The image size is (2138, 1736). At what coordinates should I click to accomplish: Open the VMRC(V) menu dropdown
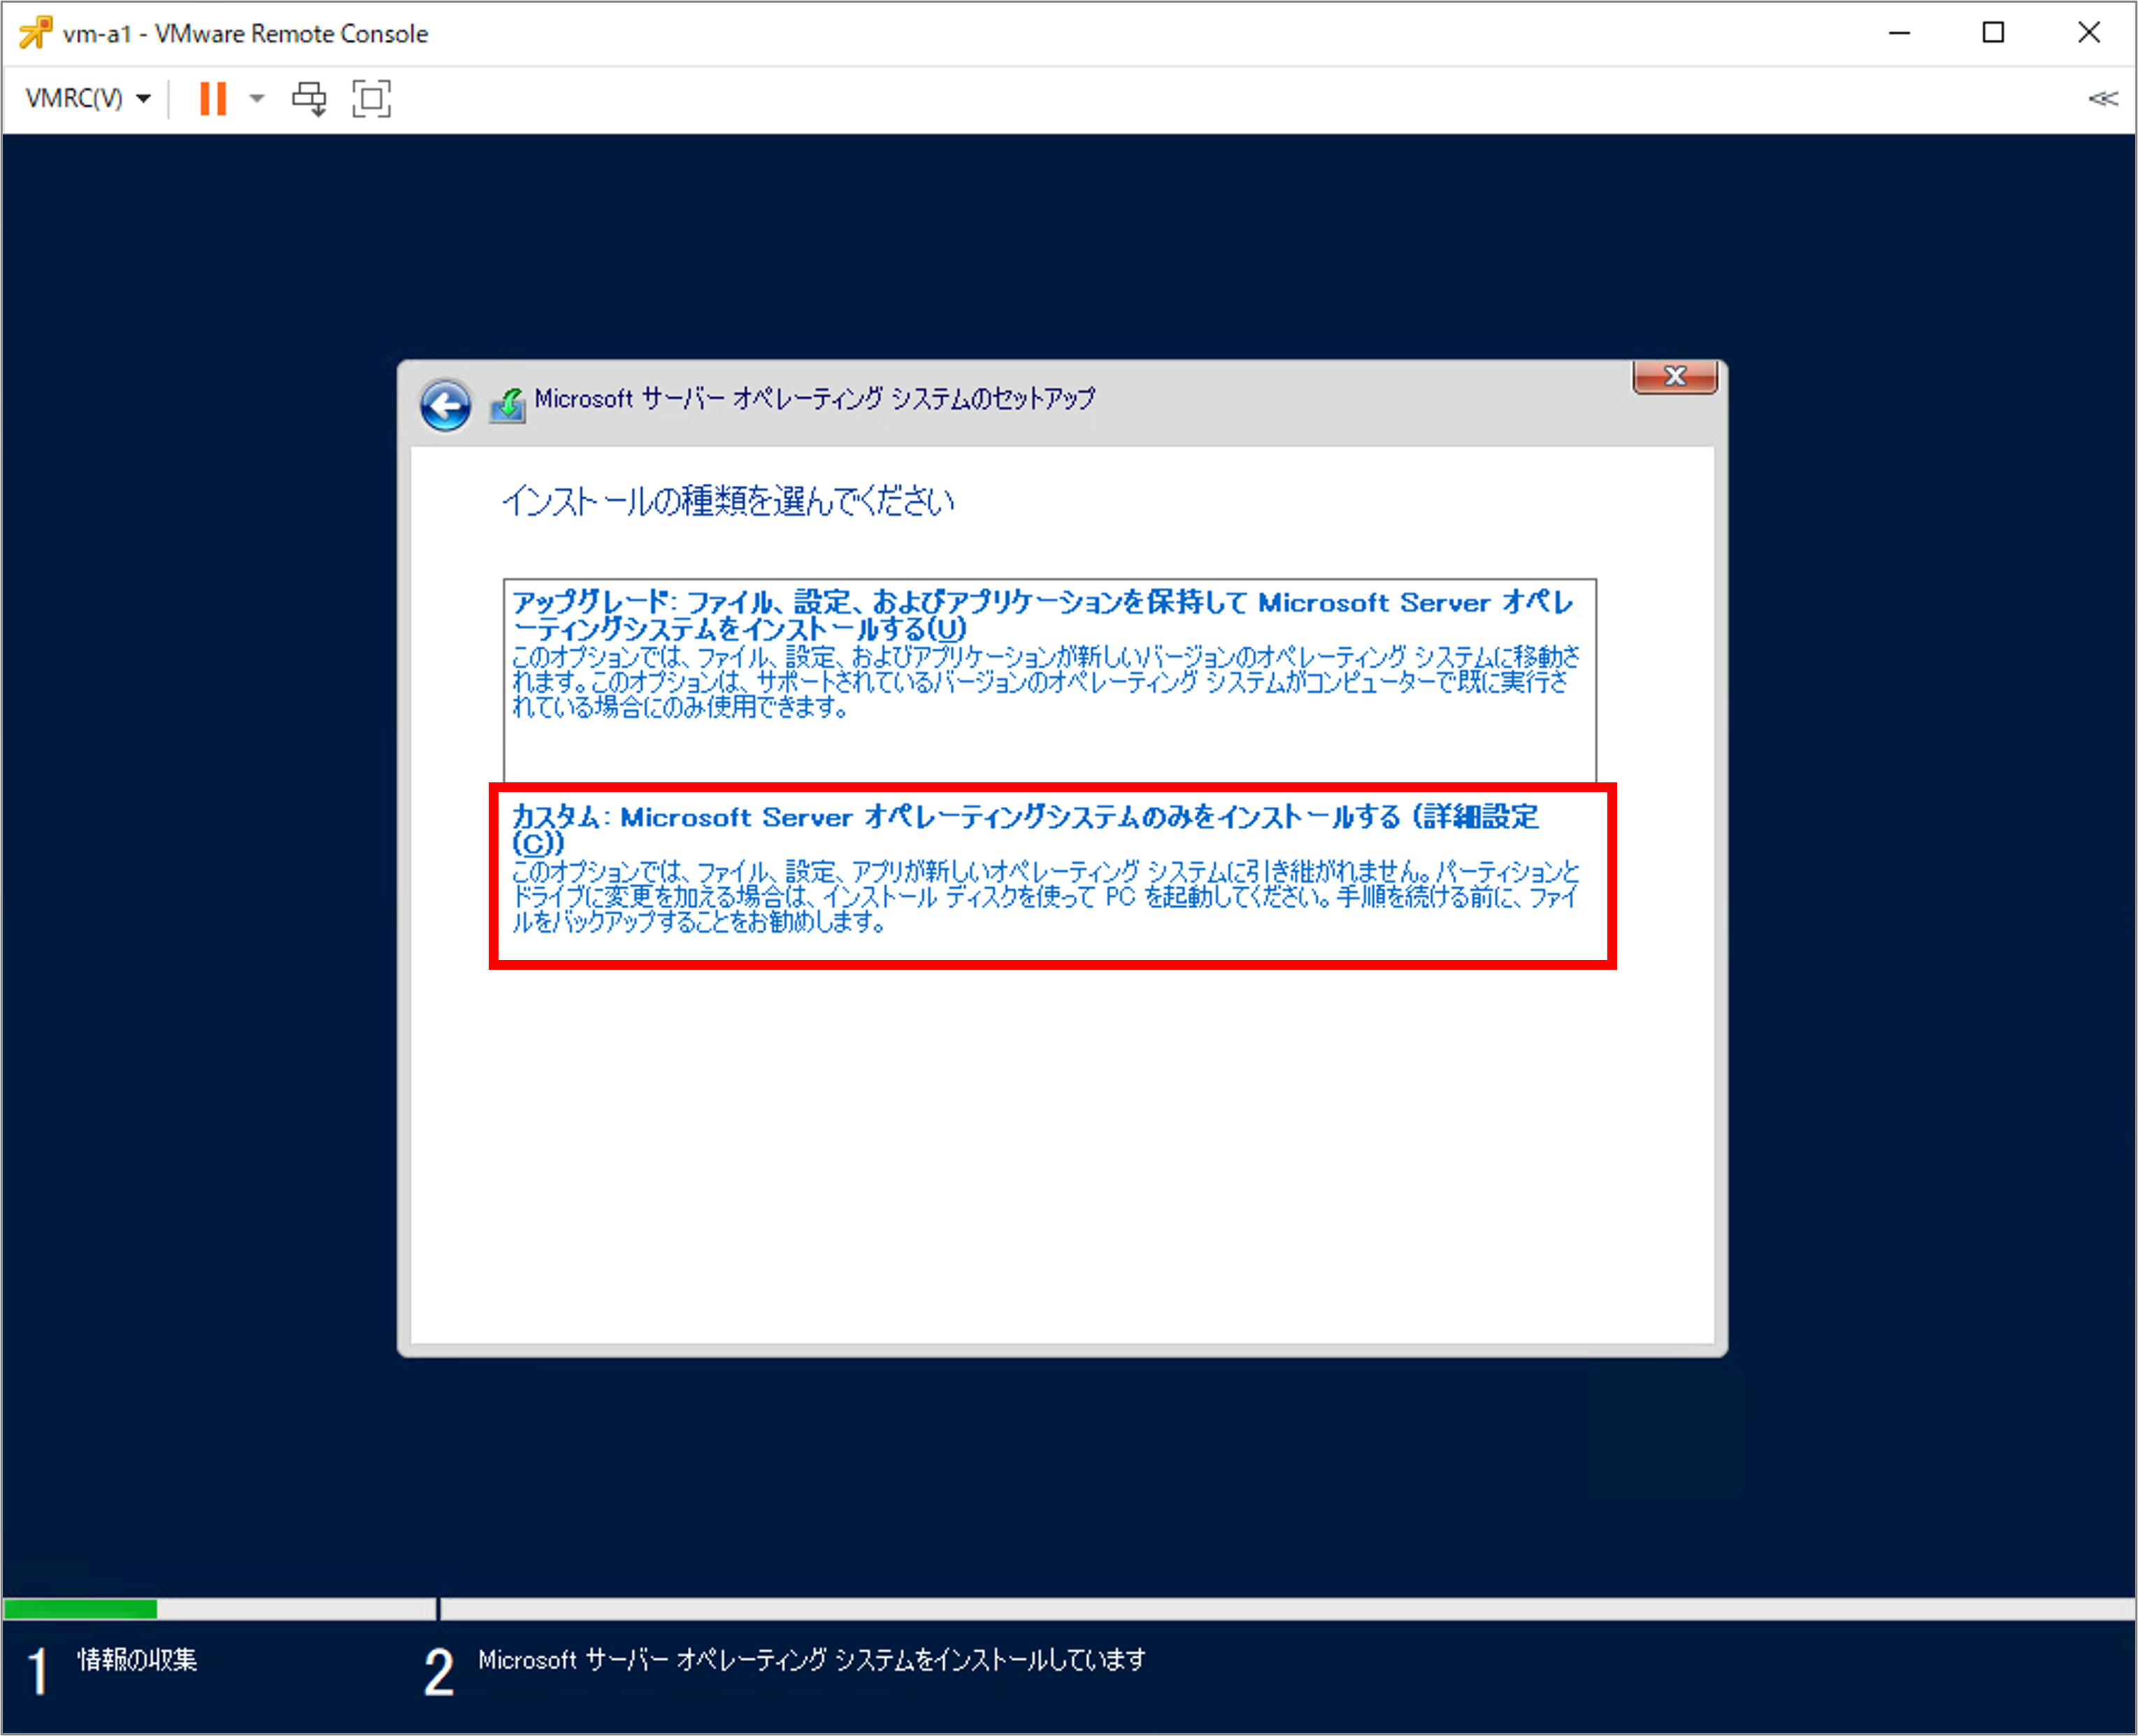coord(88,98)
